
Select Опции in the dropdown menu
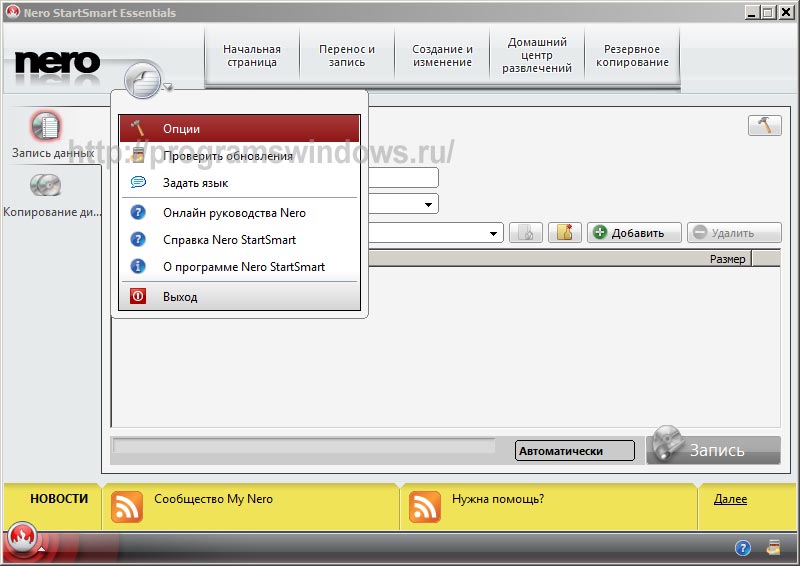239,129
